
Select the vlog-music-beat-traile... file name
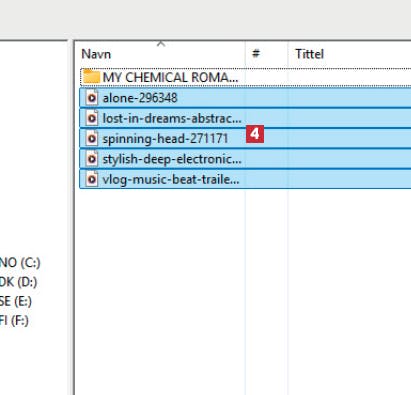tap(171, 180)
